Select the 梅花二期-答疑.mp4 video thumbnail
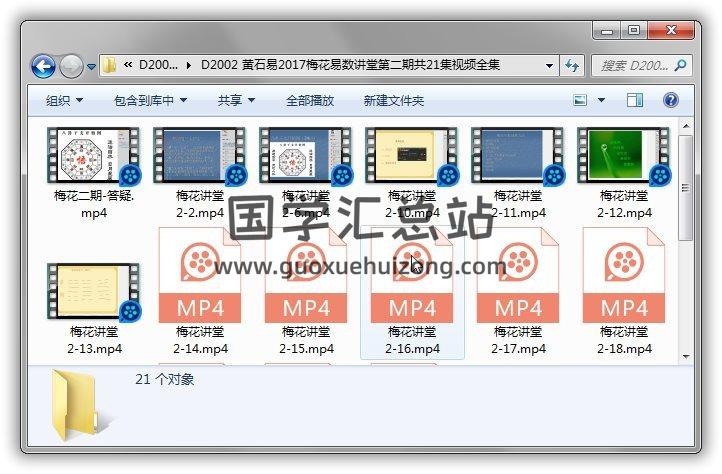This screenshot has width=722, height=474. [93, 156]
